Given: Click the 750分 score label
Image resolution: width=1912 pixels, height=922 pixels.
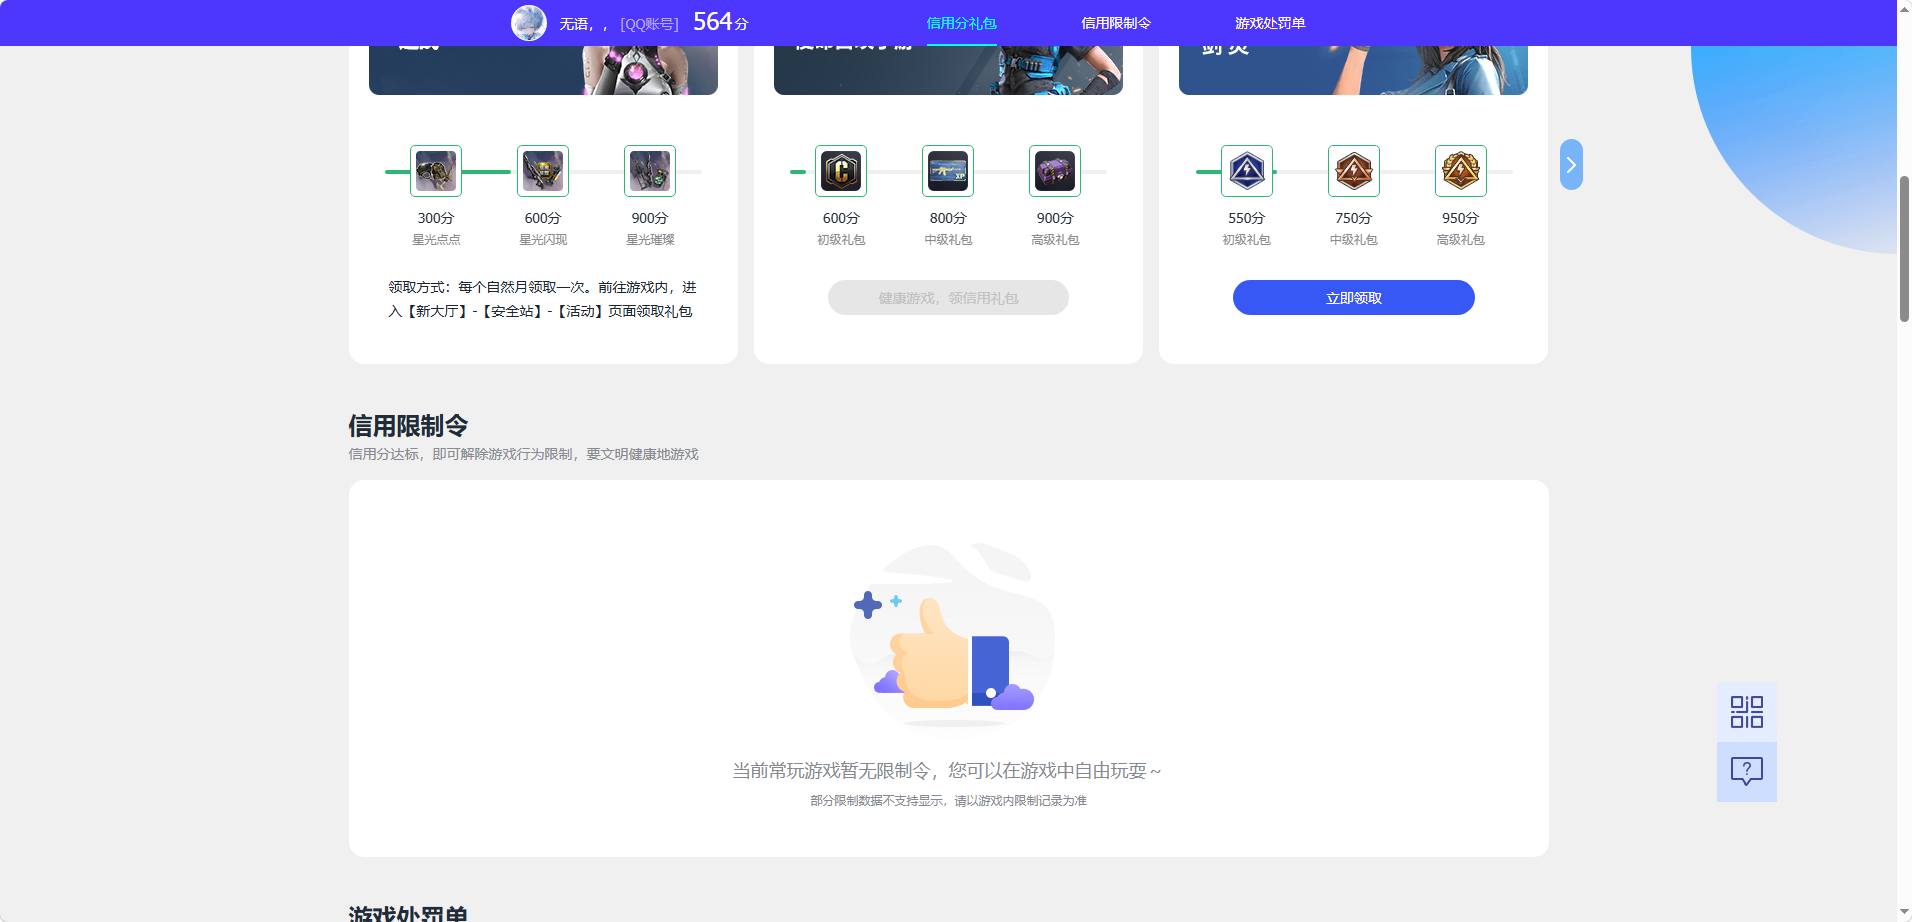Looking at the screenshot, I should click(1354, 218).
